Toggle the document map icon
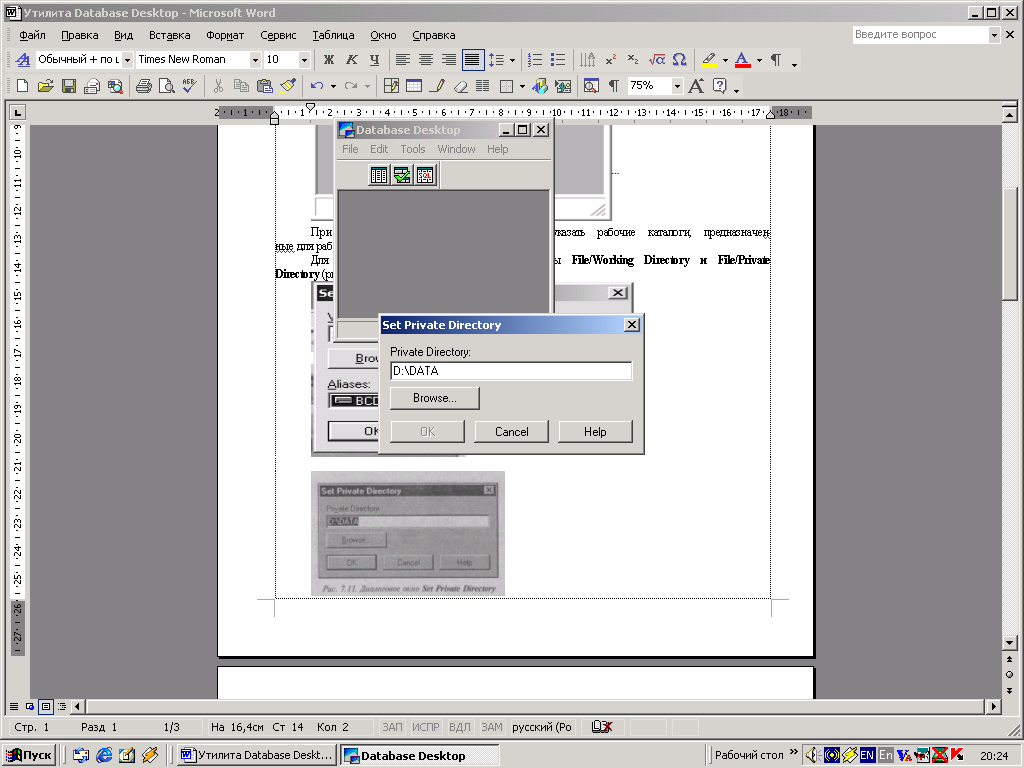This screenshot has height=768, width=1024. click(x=591, y=86)
